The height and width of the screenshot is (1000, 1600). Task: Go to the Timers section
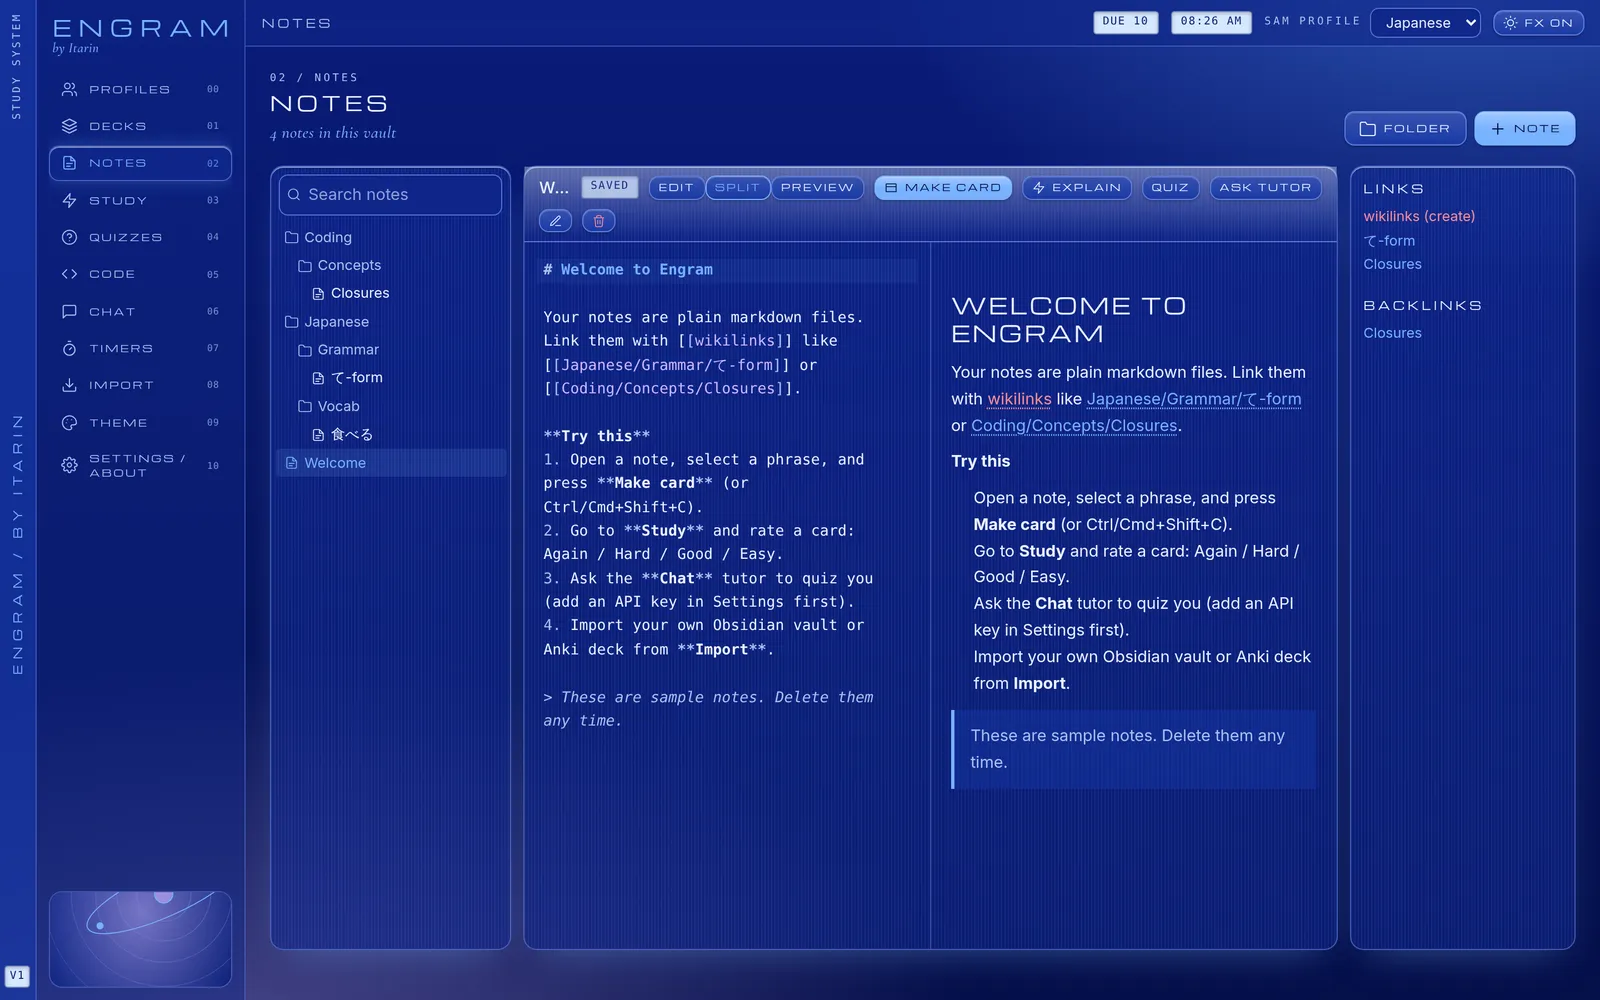(140, 348)
